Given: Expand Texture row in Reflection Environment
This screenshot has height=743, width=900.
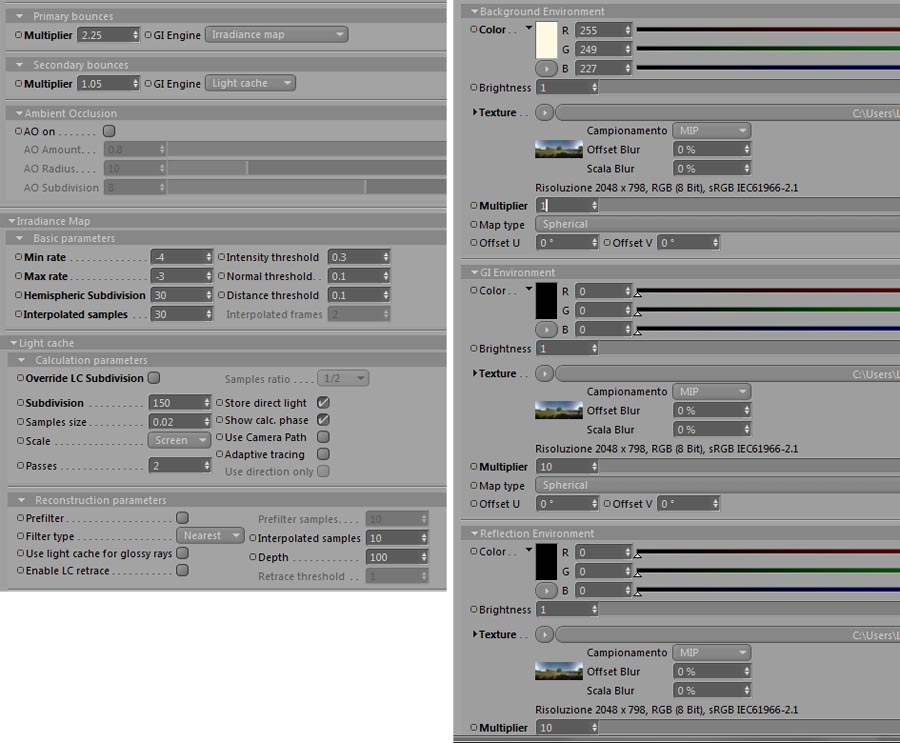Looking at the screenshot, I should (x=475, y=634).
